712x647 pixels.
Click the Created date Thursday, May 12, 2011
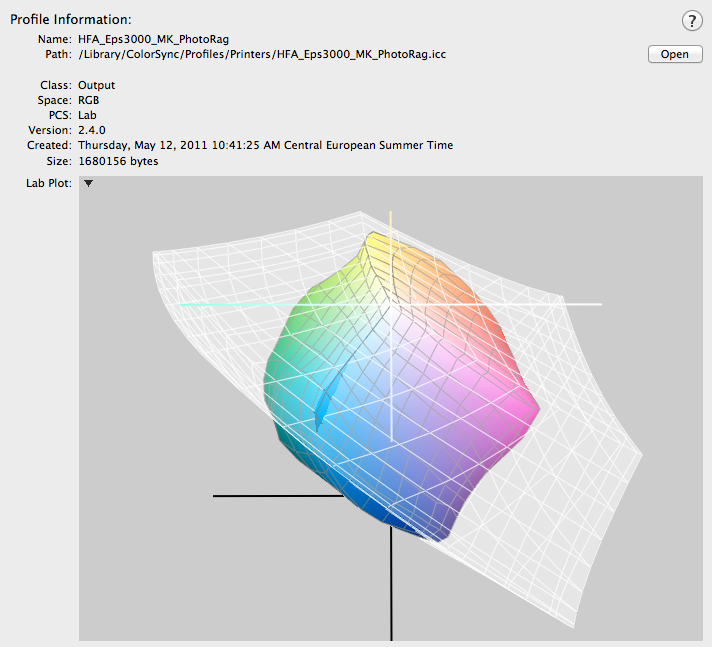click(x=266, y=145)
